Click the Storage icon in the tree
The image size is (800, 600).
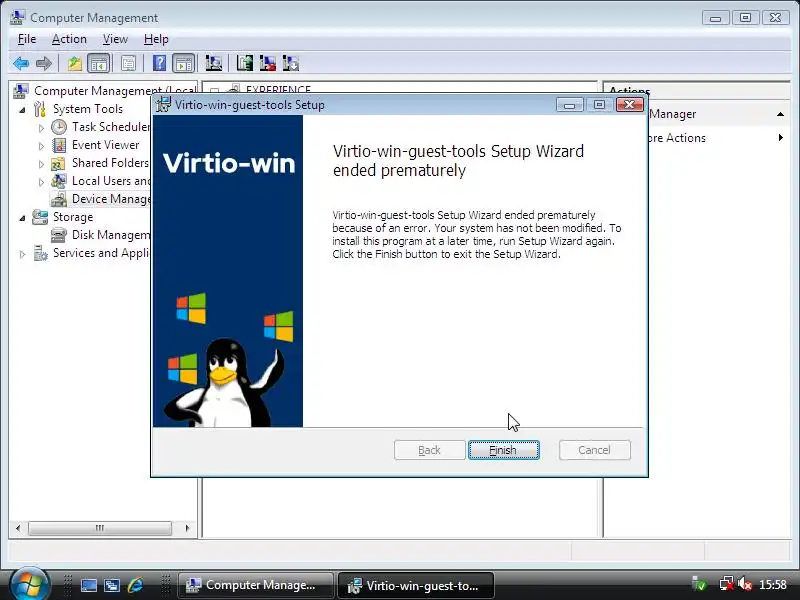[x=40, y=217]
